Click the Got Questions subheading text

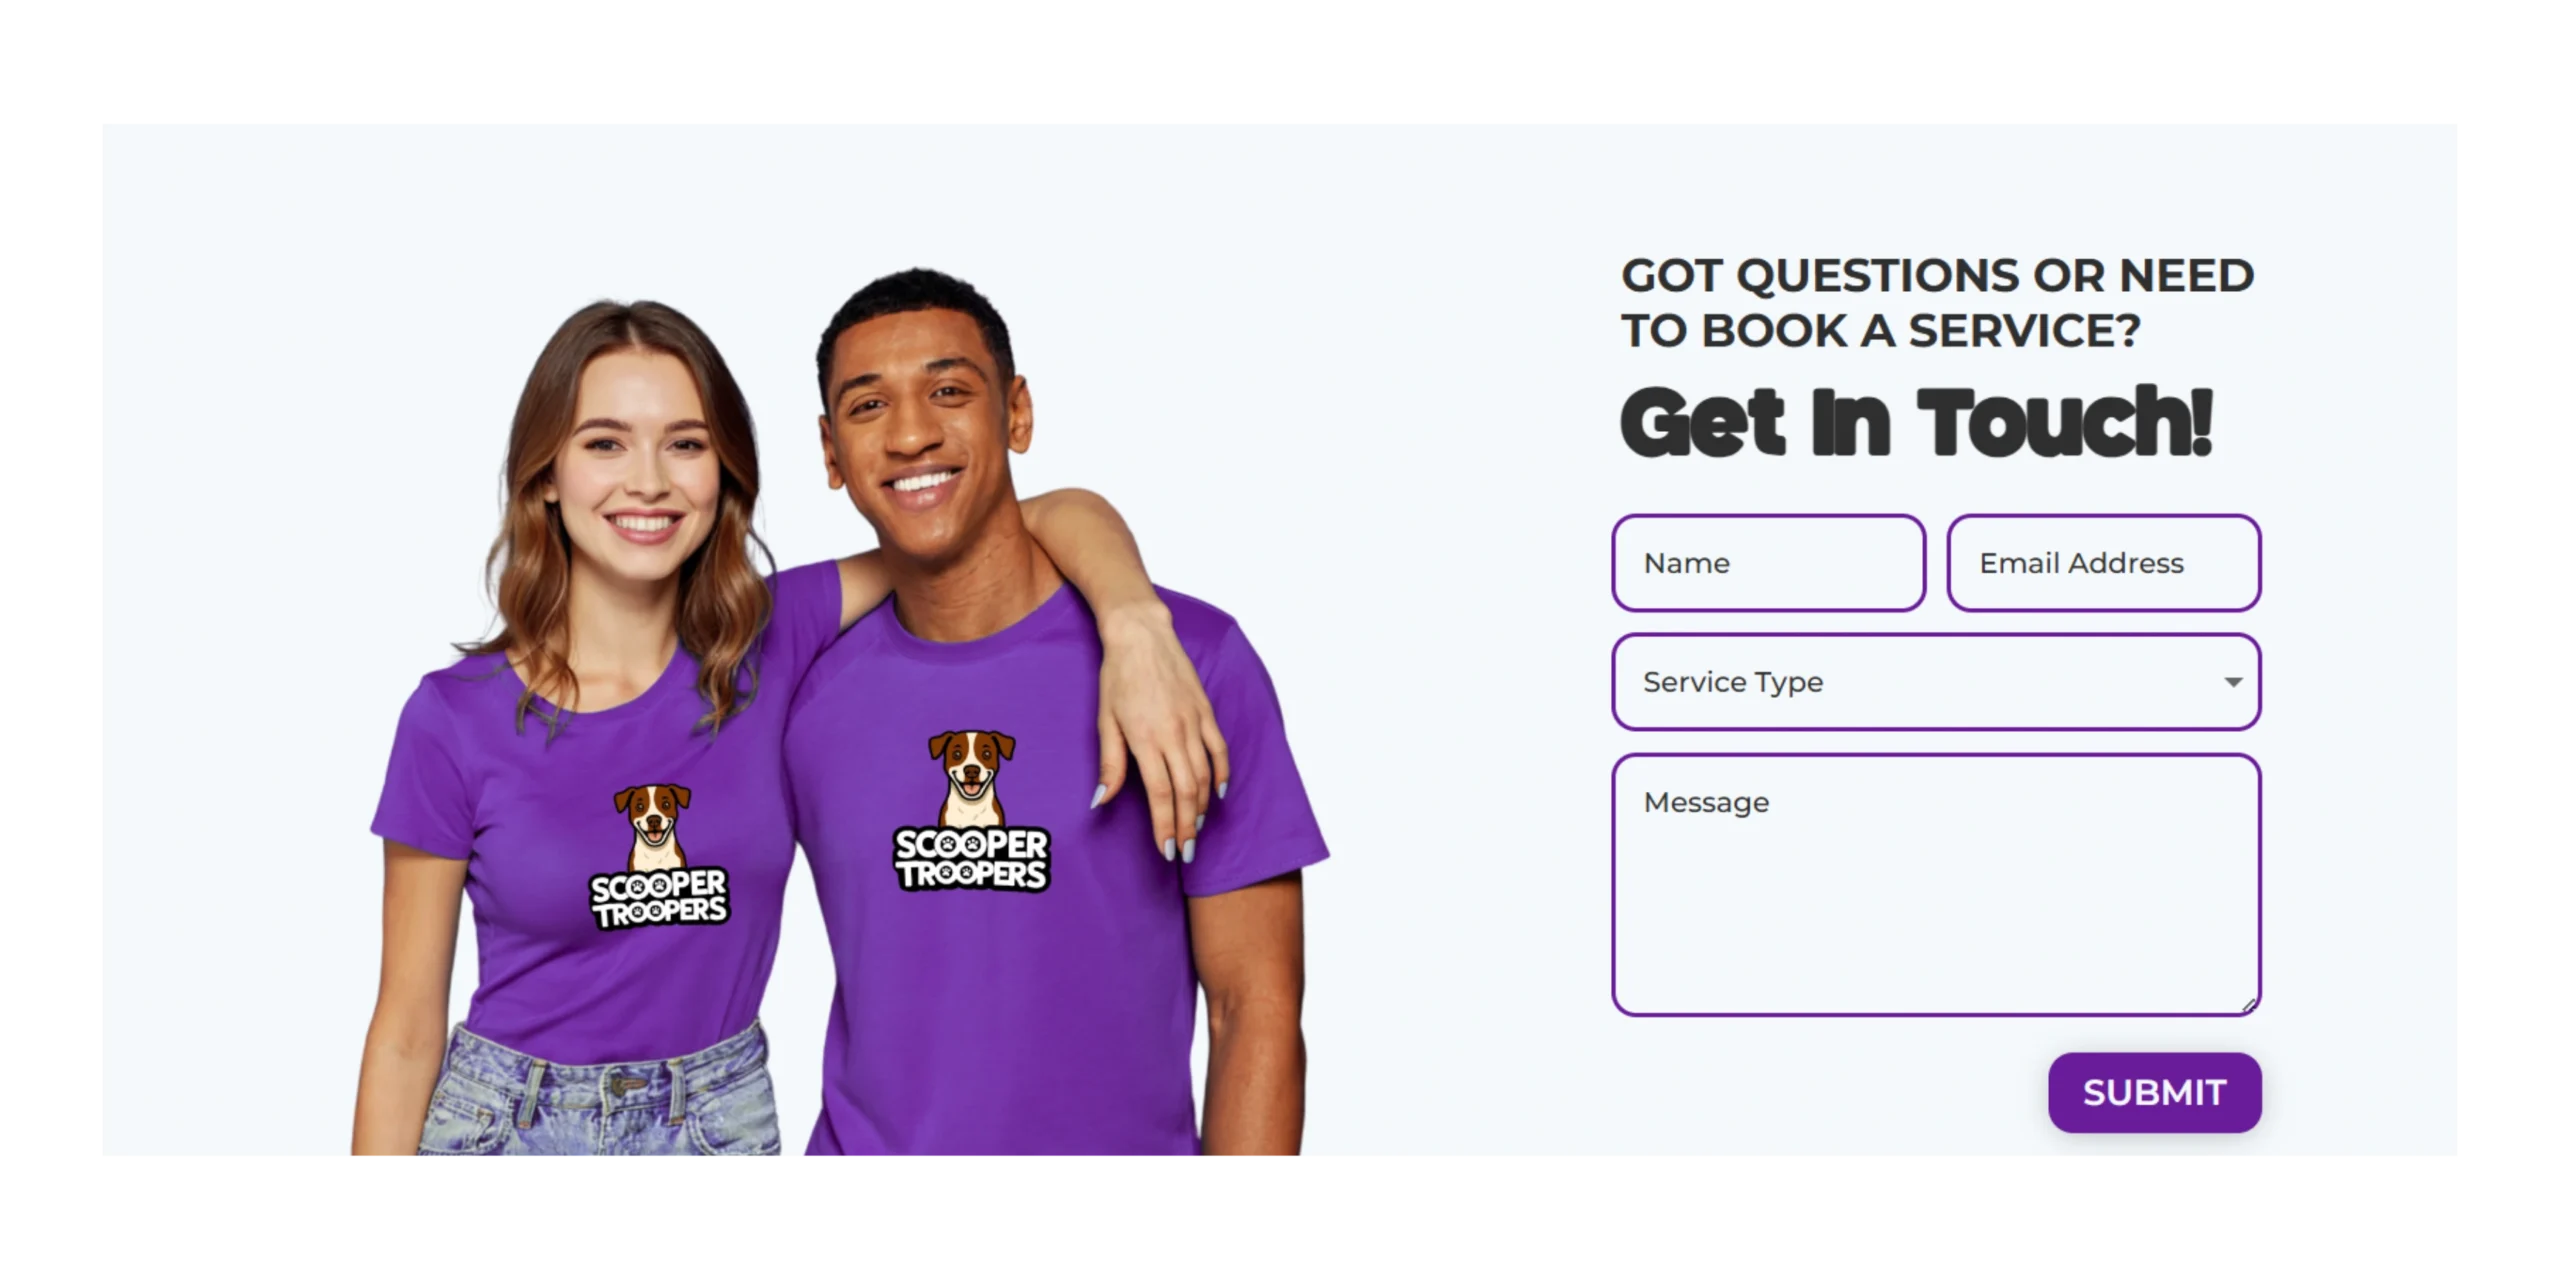[1937, 303]
